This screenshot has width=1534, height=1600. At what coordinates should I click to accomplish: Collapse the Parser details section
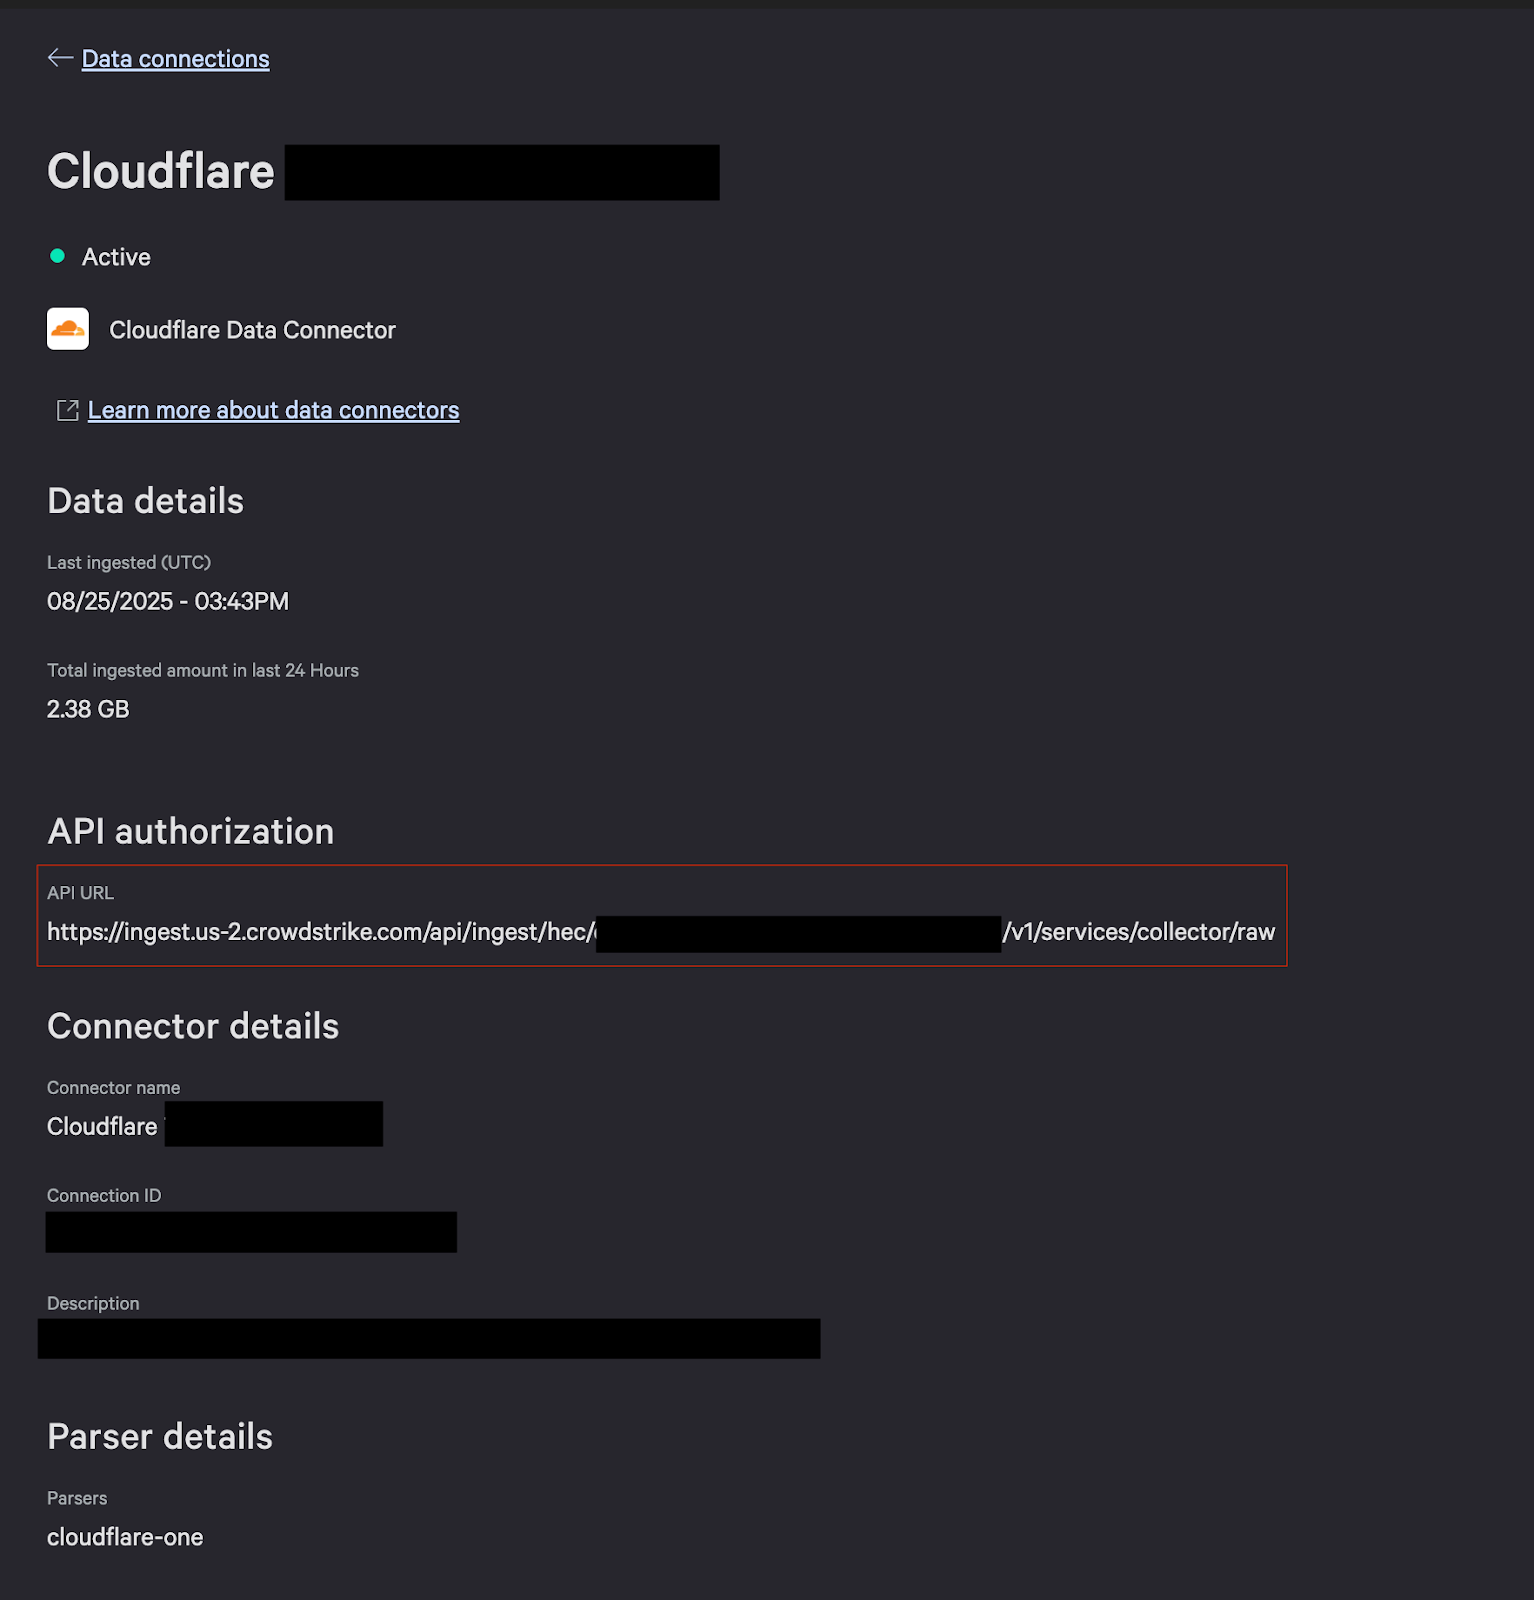point(159,1437)
